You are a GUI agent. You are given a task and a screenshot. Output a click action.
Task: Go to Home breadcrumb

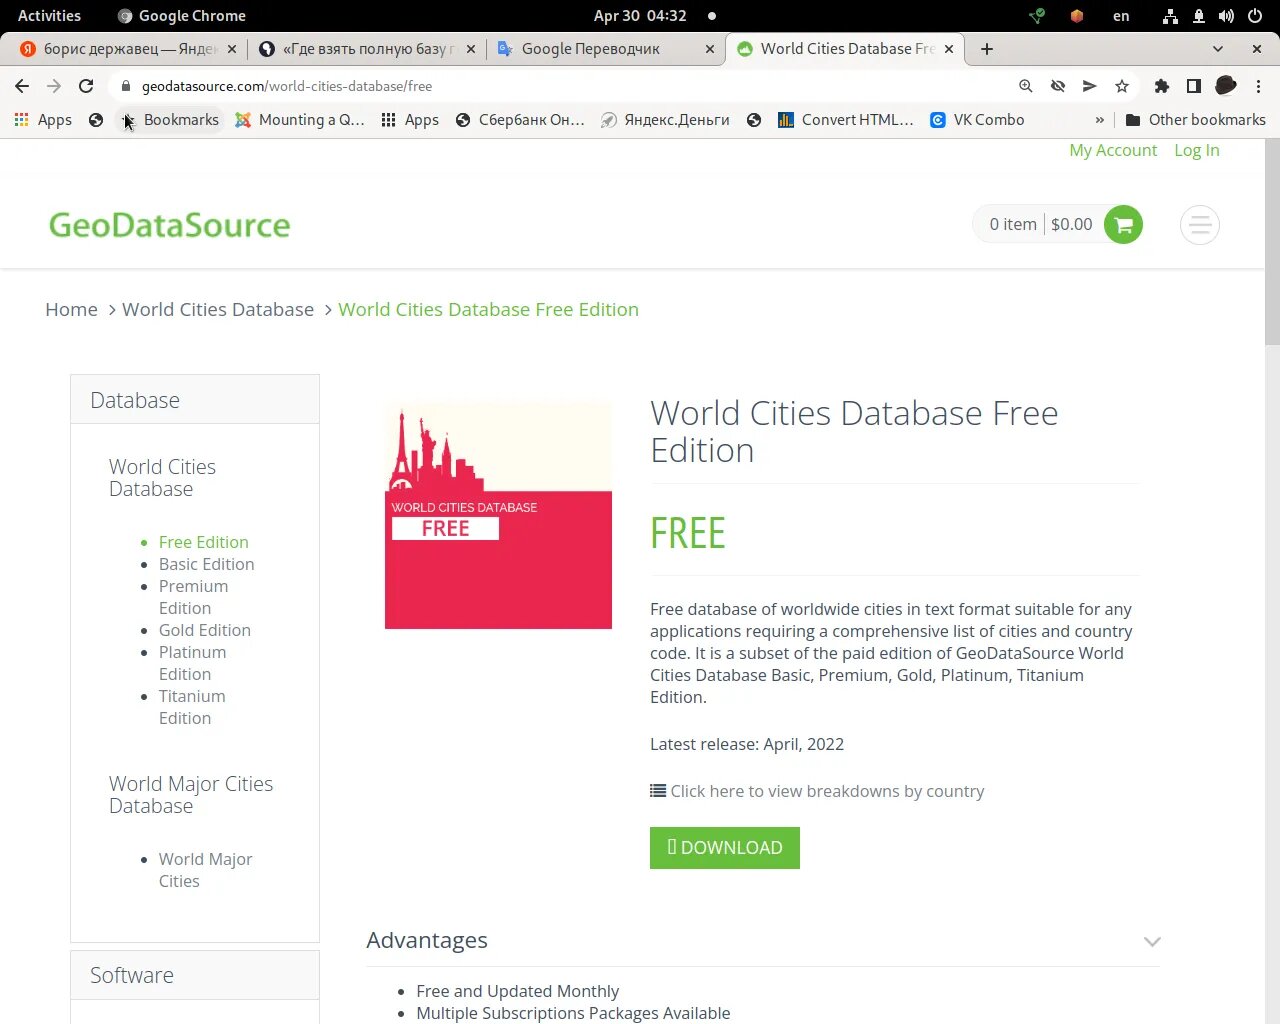pos(71,310)
